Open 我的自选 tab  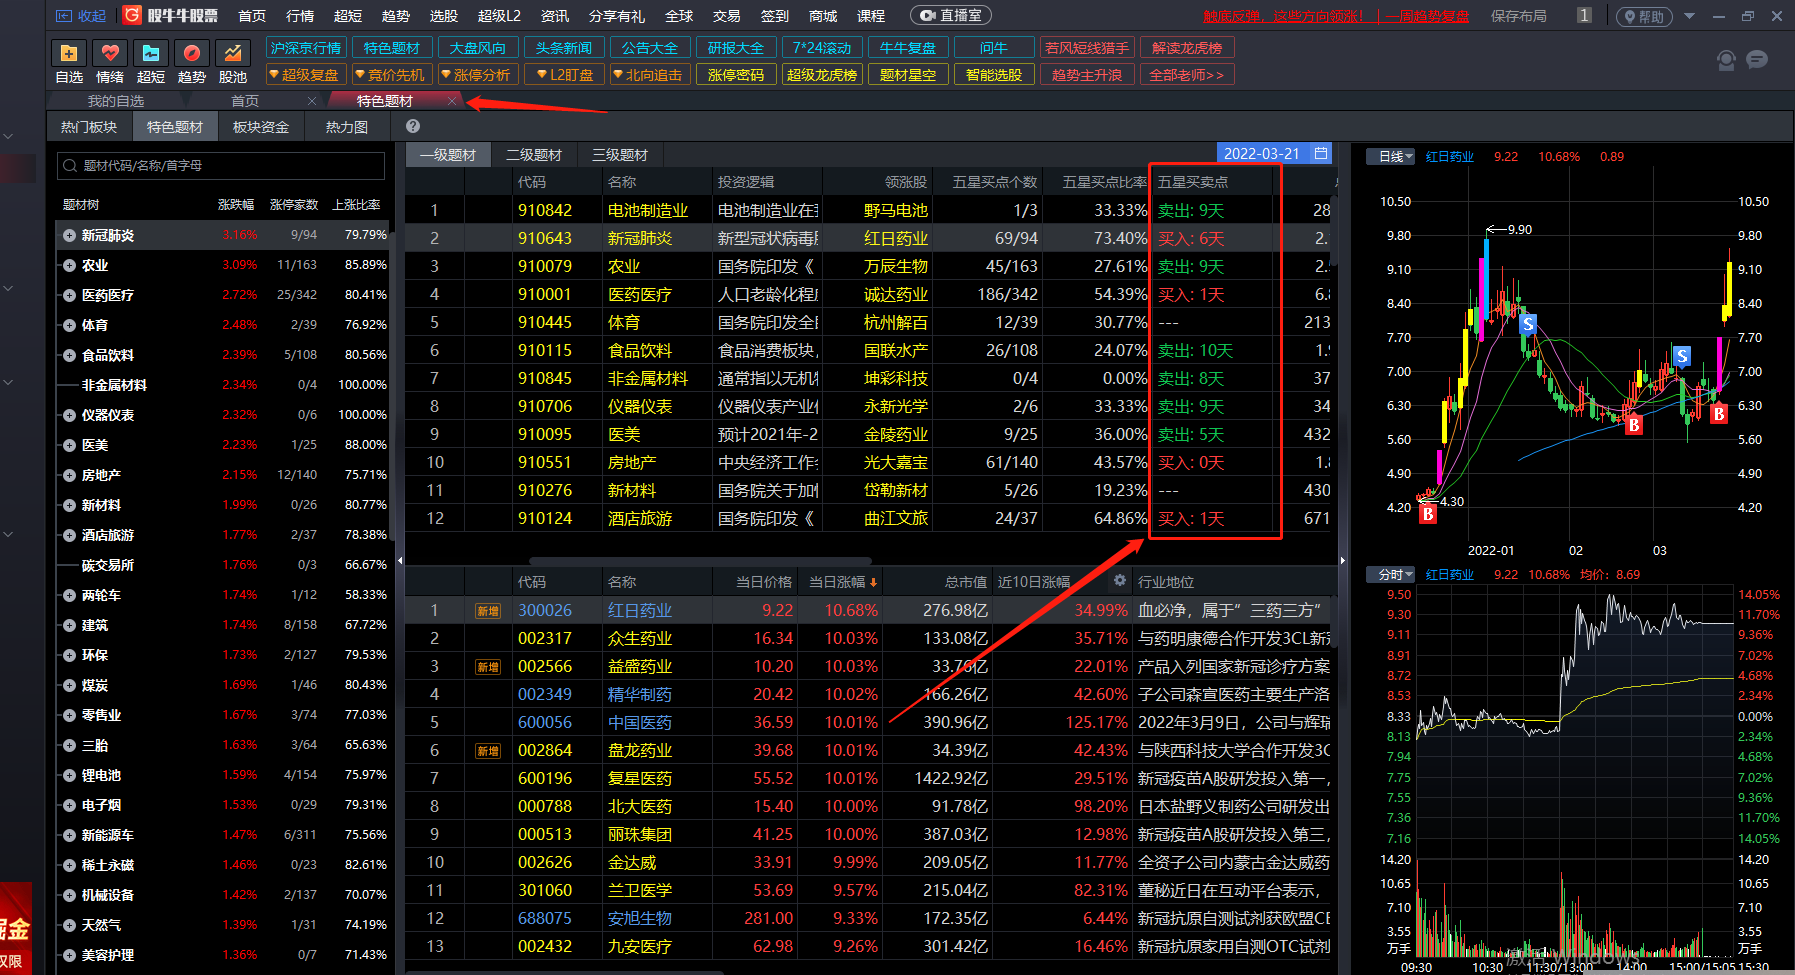point(116,101)
